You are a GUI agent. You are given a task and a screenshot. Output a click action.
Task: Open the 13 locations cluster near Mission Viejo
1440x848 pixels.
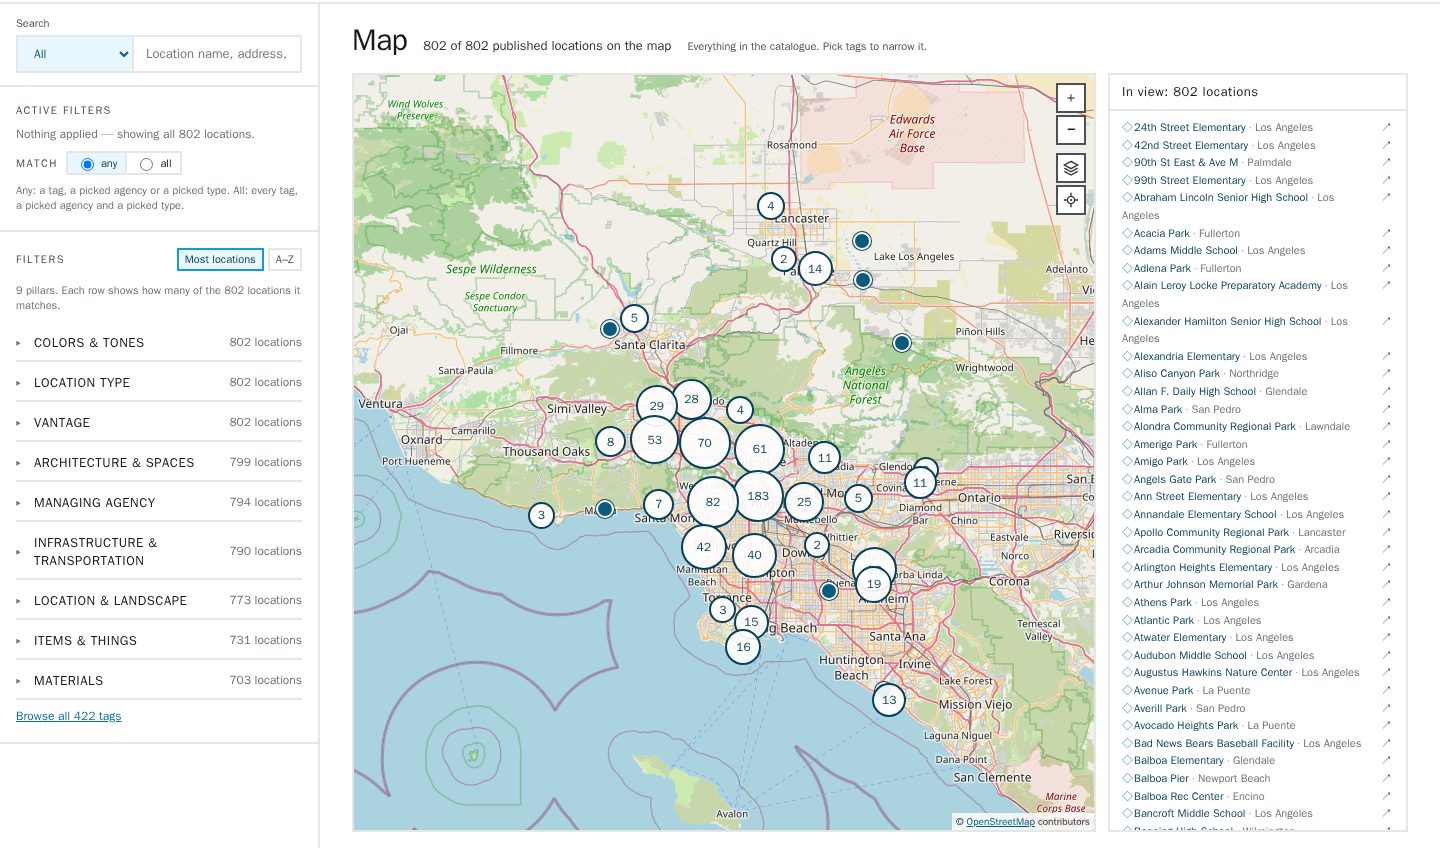[889, 700]
